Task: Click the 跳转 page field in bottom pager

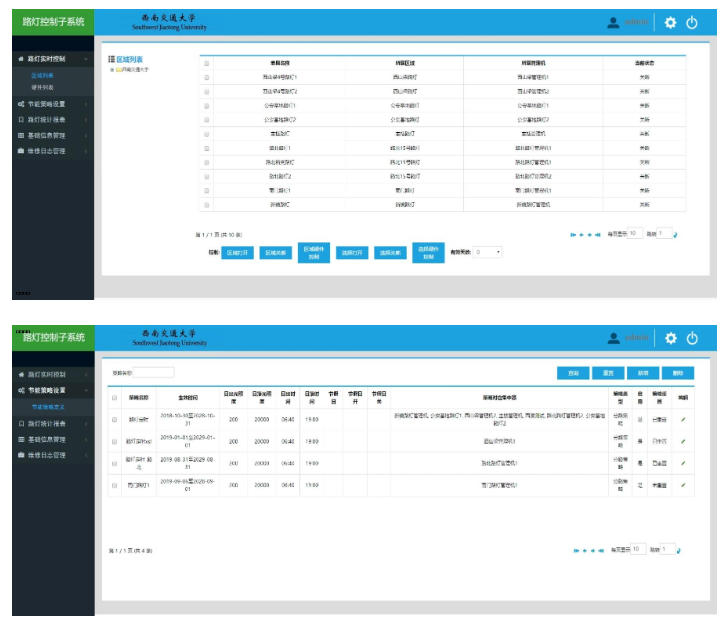Action: pos(668,549)
